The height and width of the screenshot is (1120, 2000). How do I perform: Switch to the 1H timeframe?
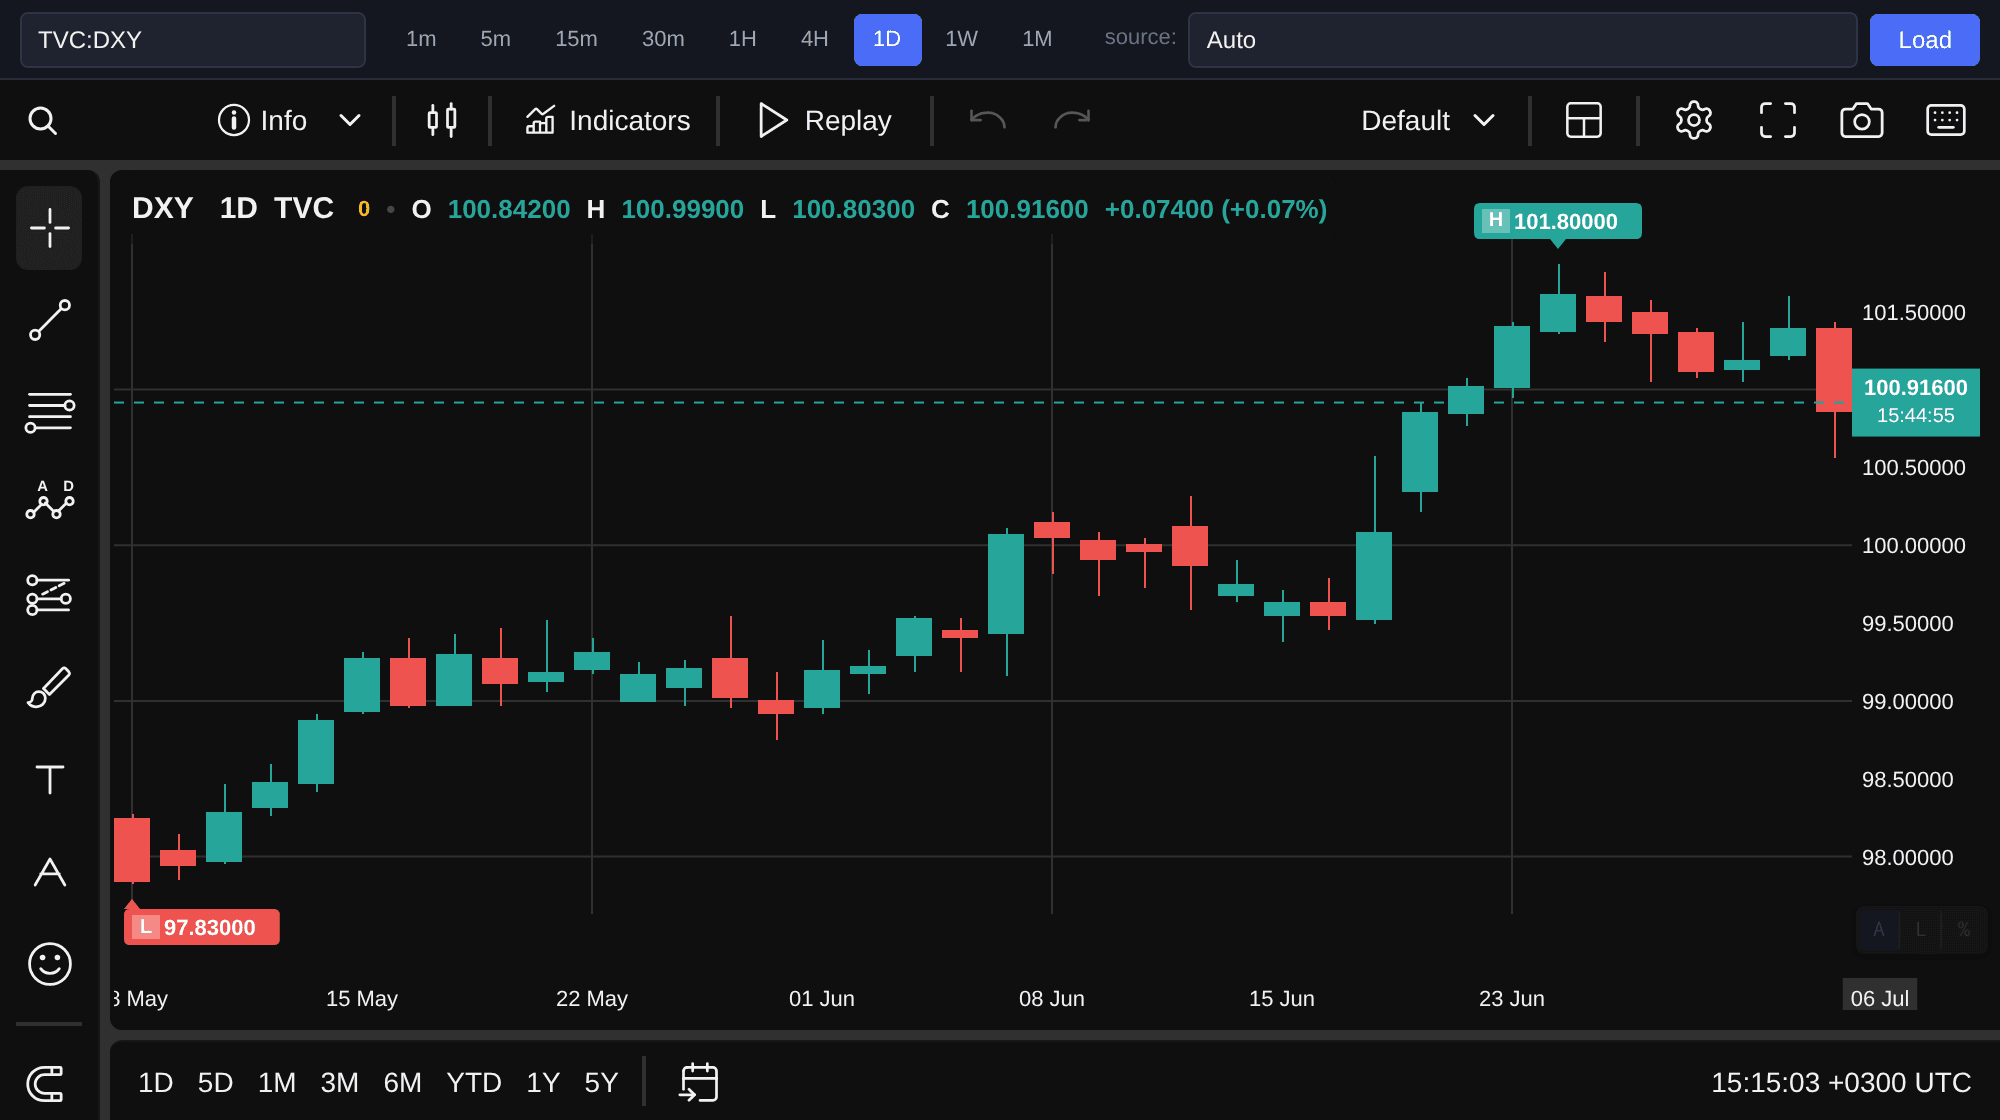click(742, 40)
